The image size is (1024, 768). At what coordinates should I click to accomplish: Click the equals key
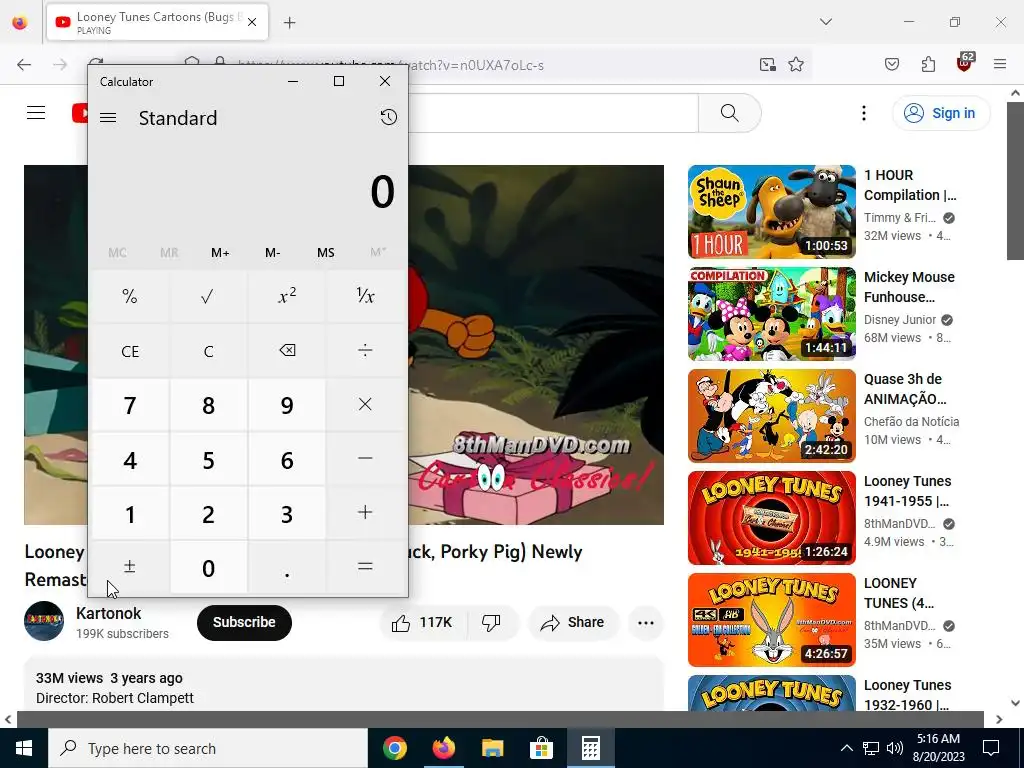tap(365, 567)
